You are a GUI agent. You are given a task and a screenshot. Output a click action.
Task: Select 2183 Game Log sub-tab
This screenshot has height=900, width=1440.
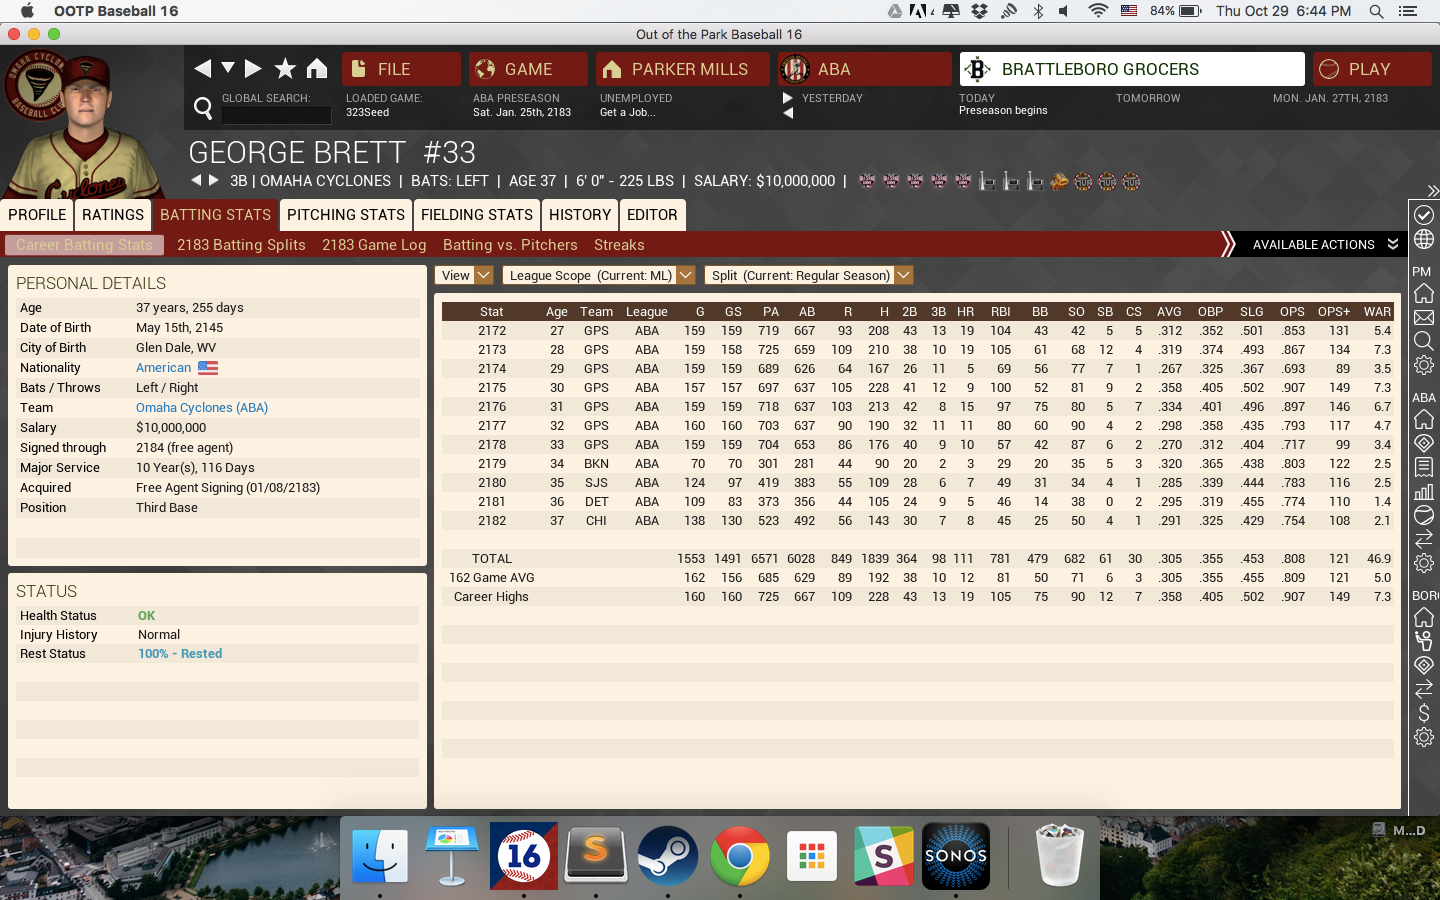tap(374, 245)
